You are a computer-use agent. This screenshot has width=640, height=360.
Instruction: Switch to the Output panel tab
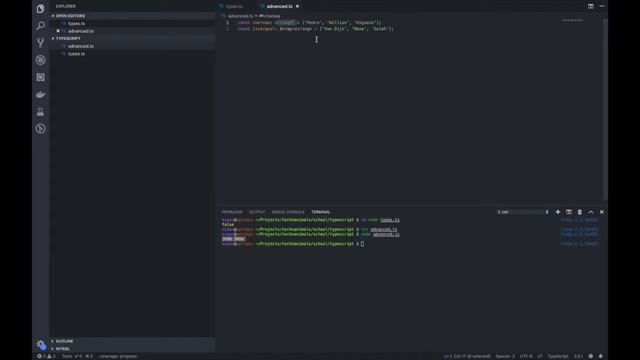coord(257,212)
